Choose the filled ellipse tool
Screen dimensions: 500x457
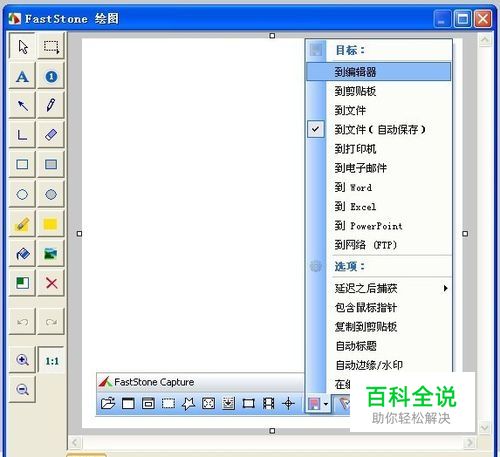(x=51, y=194)
